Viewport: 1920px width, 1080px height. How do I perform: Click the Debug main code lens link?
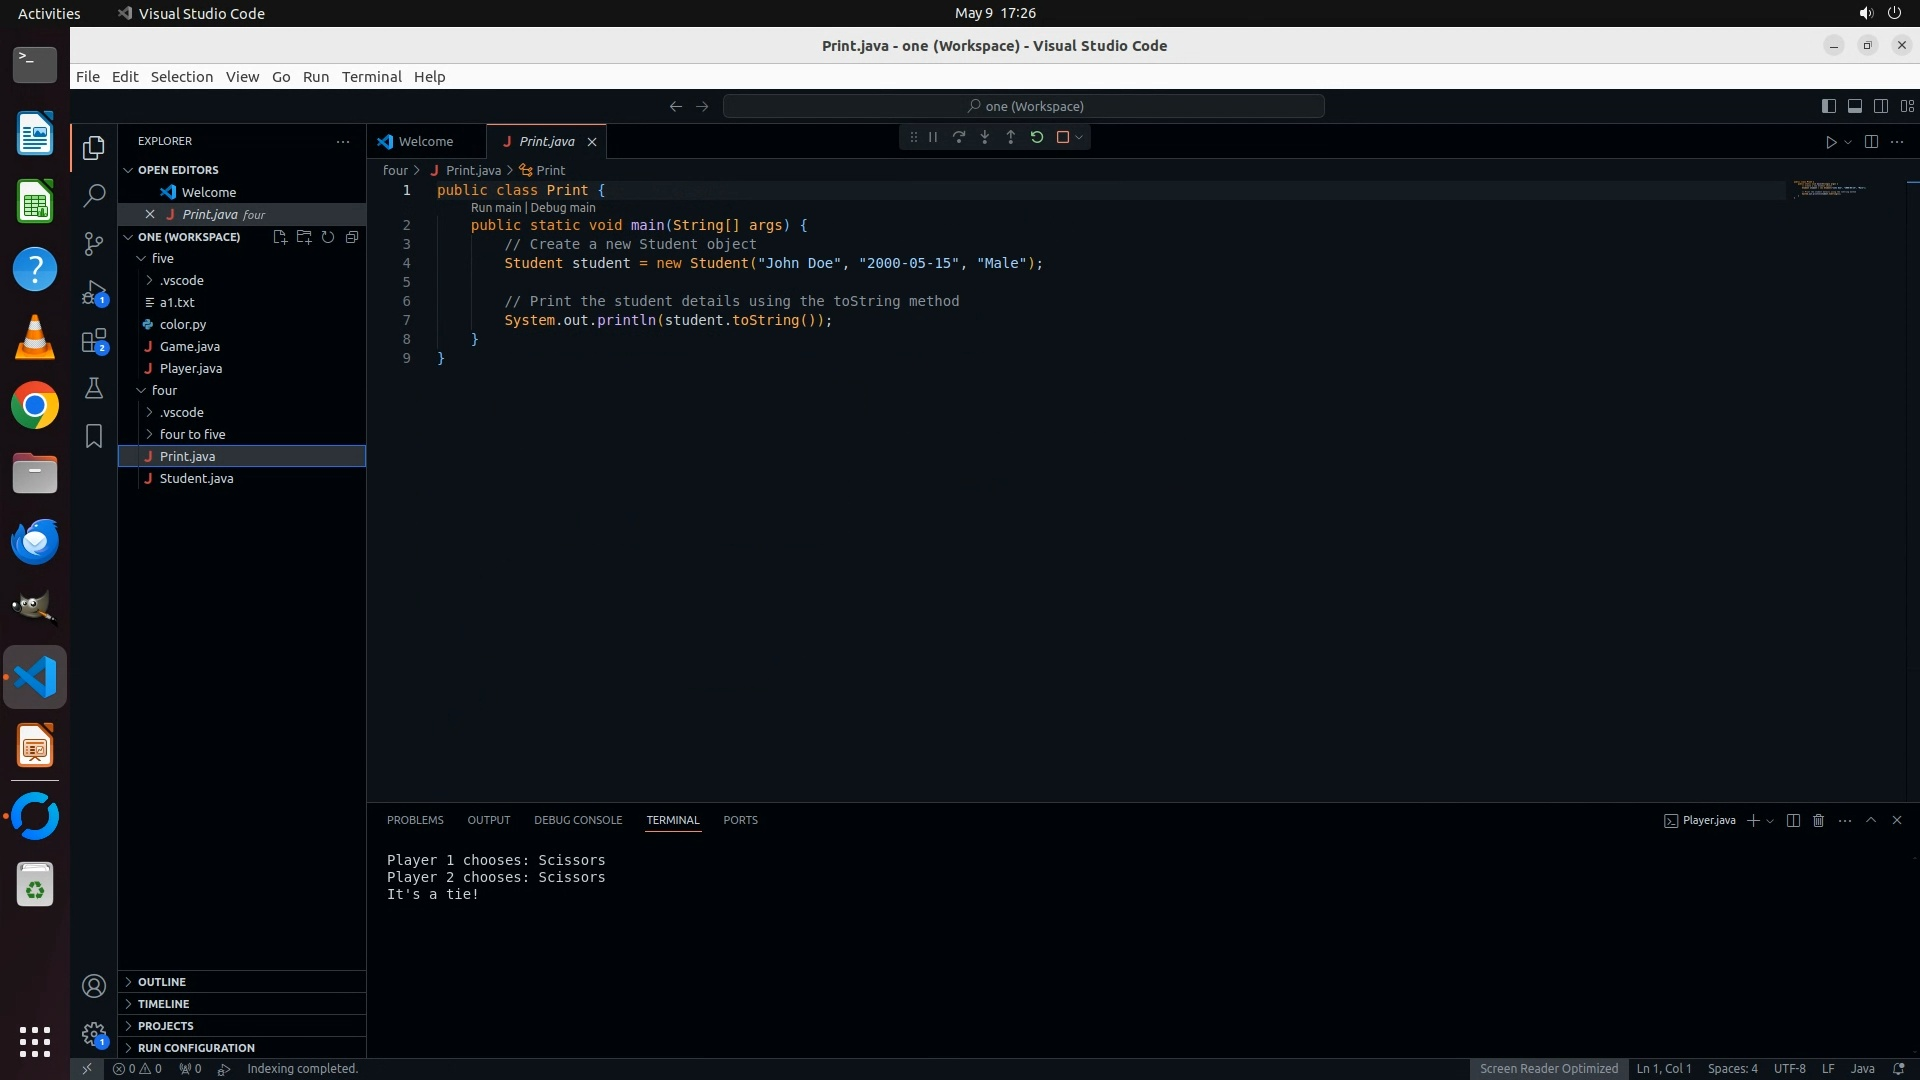tap(563, 208)
